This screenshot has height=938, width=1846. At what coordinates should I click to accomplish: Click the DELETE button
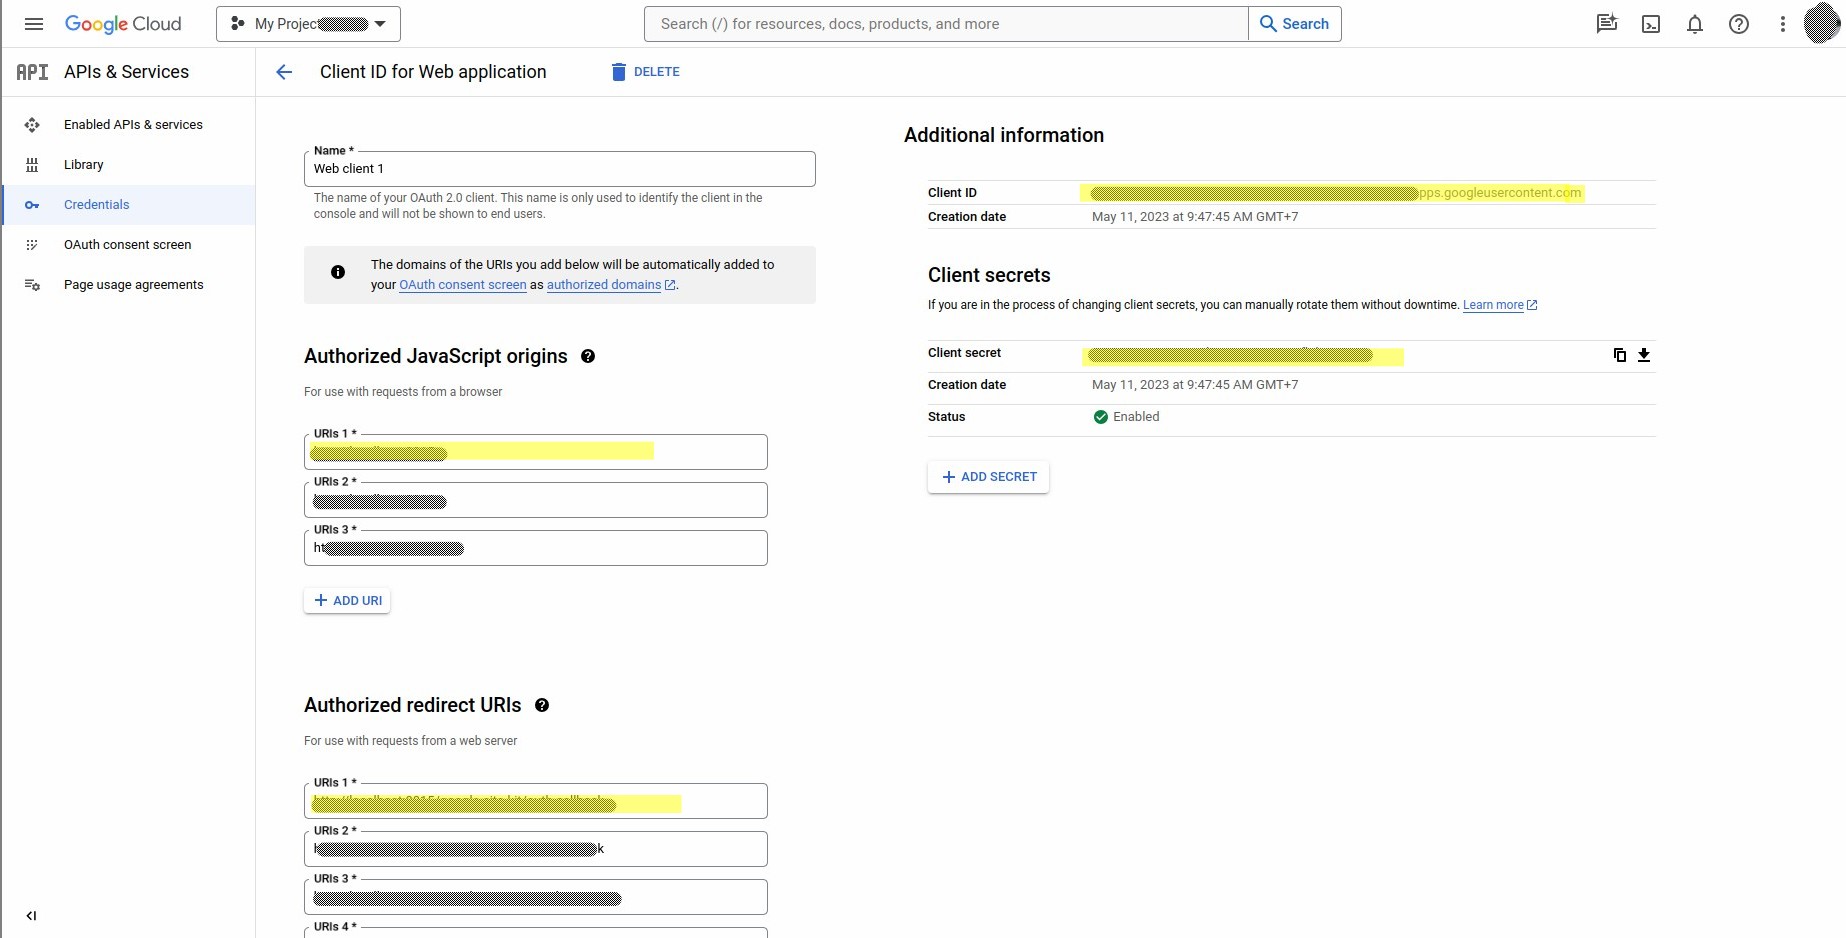(x=645, y=71)
